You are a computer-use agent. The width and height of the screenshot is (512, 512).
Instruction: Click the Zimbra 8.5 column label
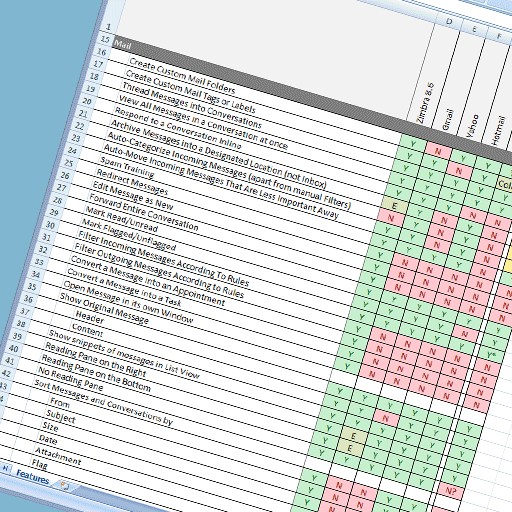tap(425, 103)
